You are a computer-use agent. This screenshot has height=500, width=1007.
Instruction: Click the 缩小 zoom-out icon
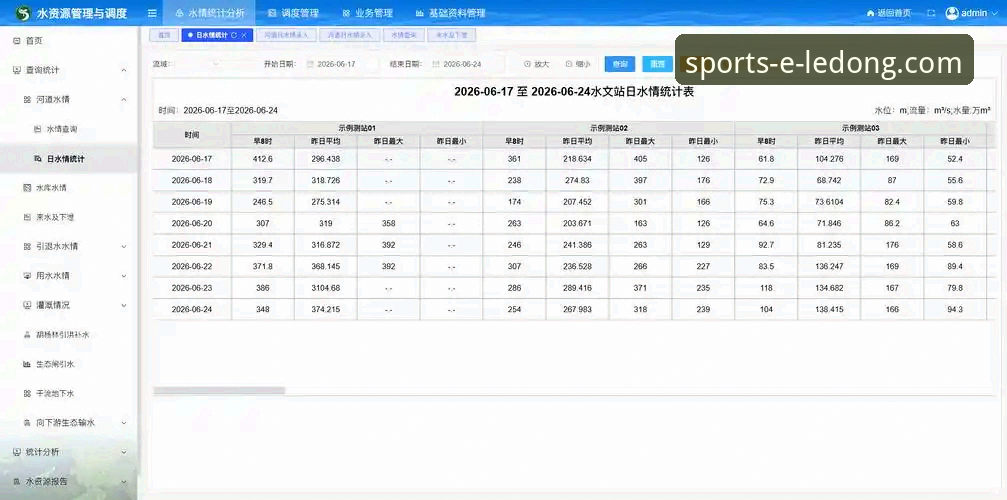[569, 64]
